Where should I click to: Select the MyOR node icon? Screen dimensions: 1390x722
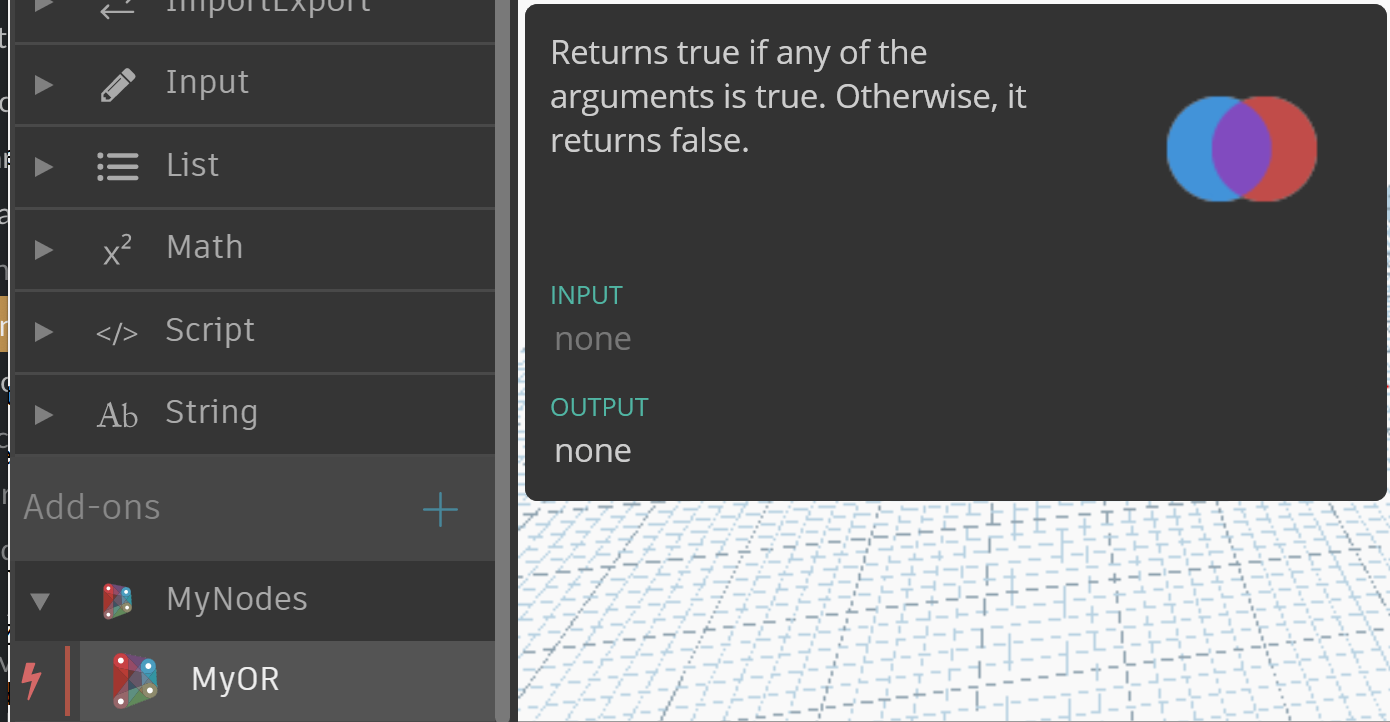point(135,679)
